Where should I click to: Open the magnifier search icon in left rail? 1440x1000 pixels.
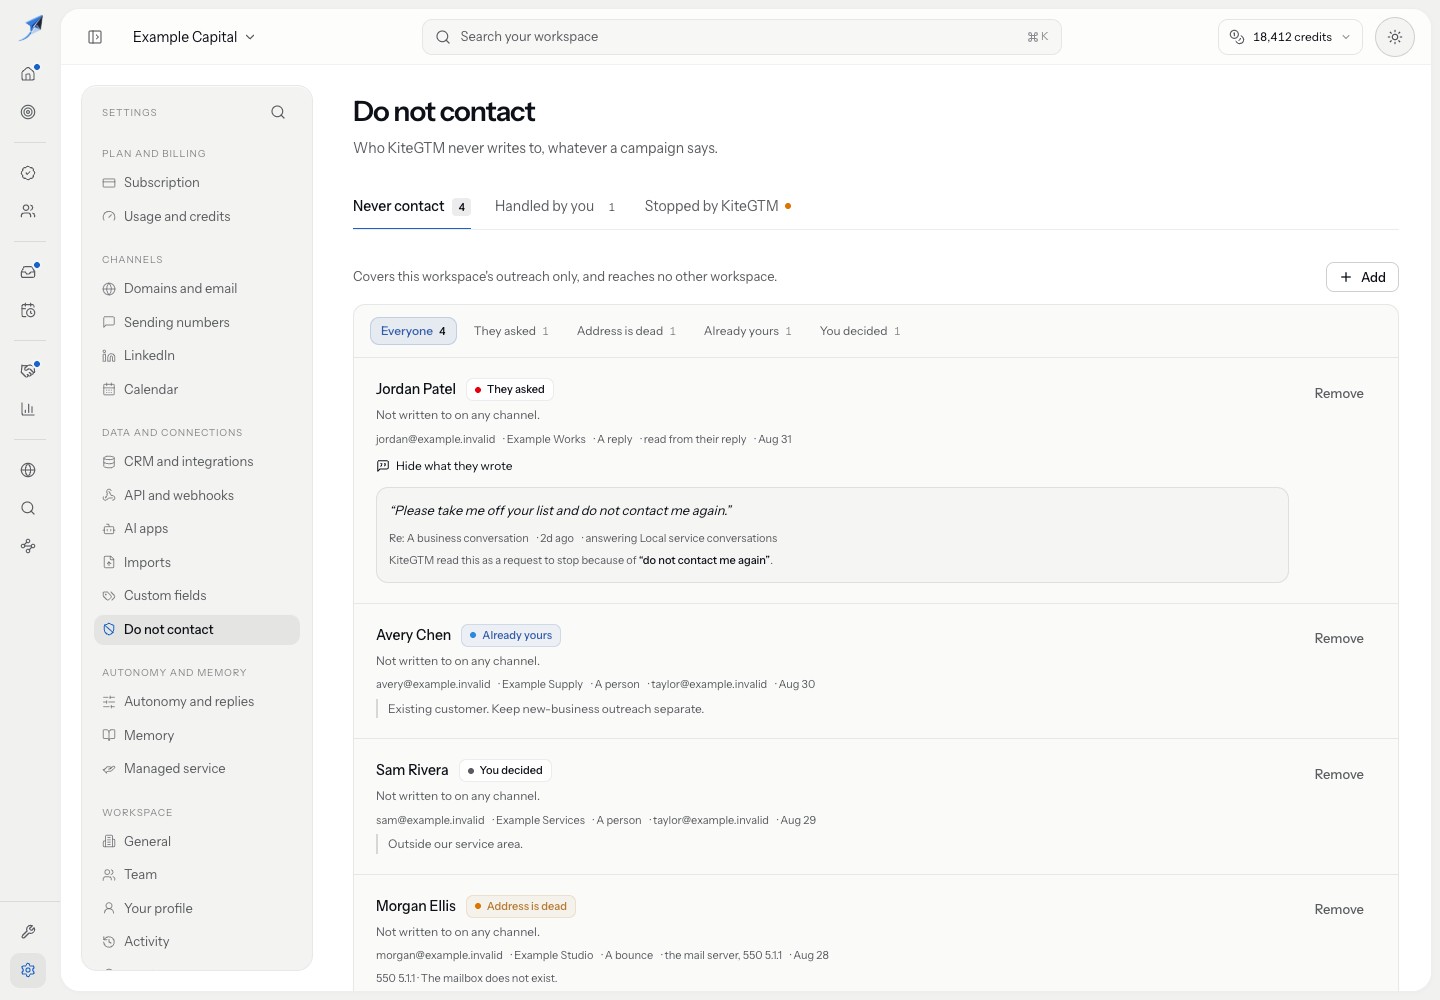pyautogui.click(x=28, y=508)
